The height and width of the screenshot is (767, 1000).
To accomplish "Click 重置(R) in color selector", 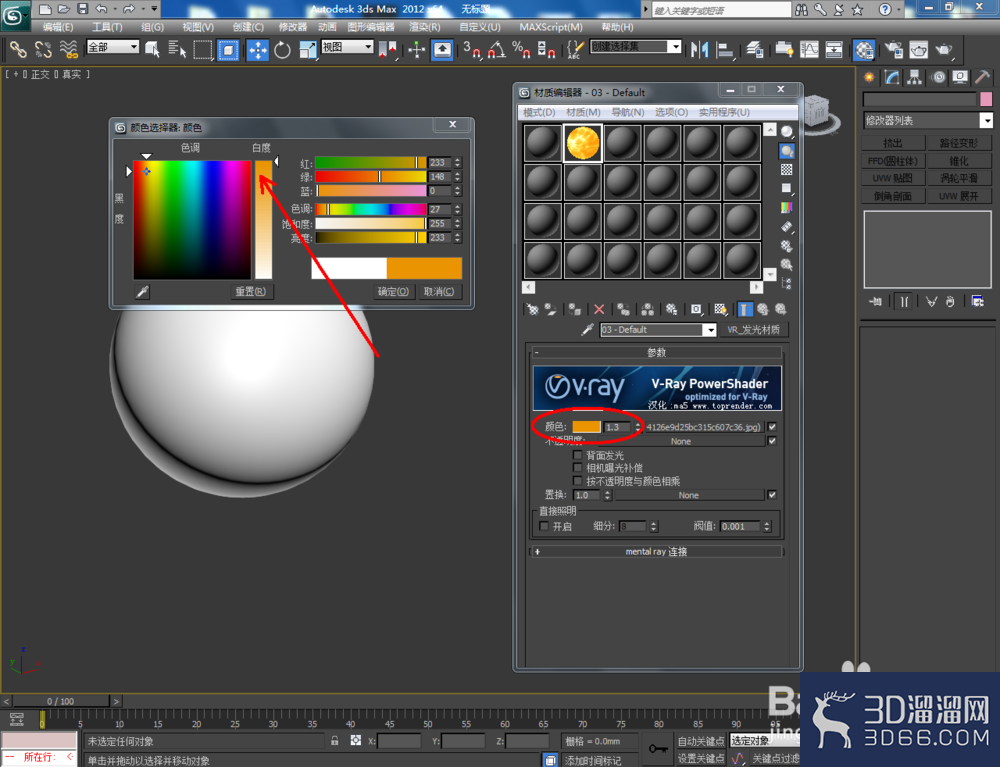I will pos(251,291).
